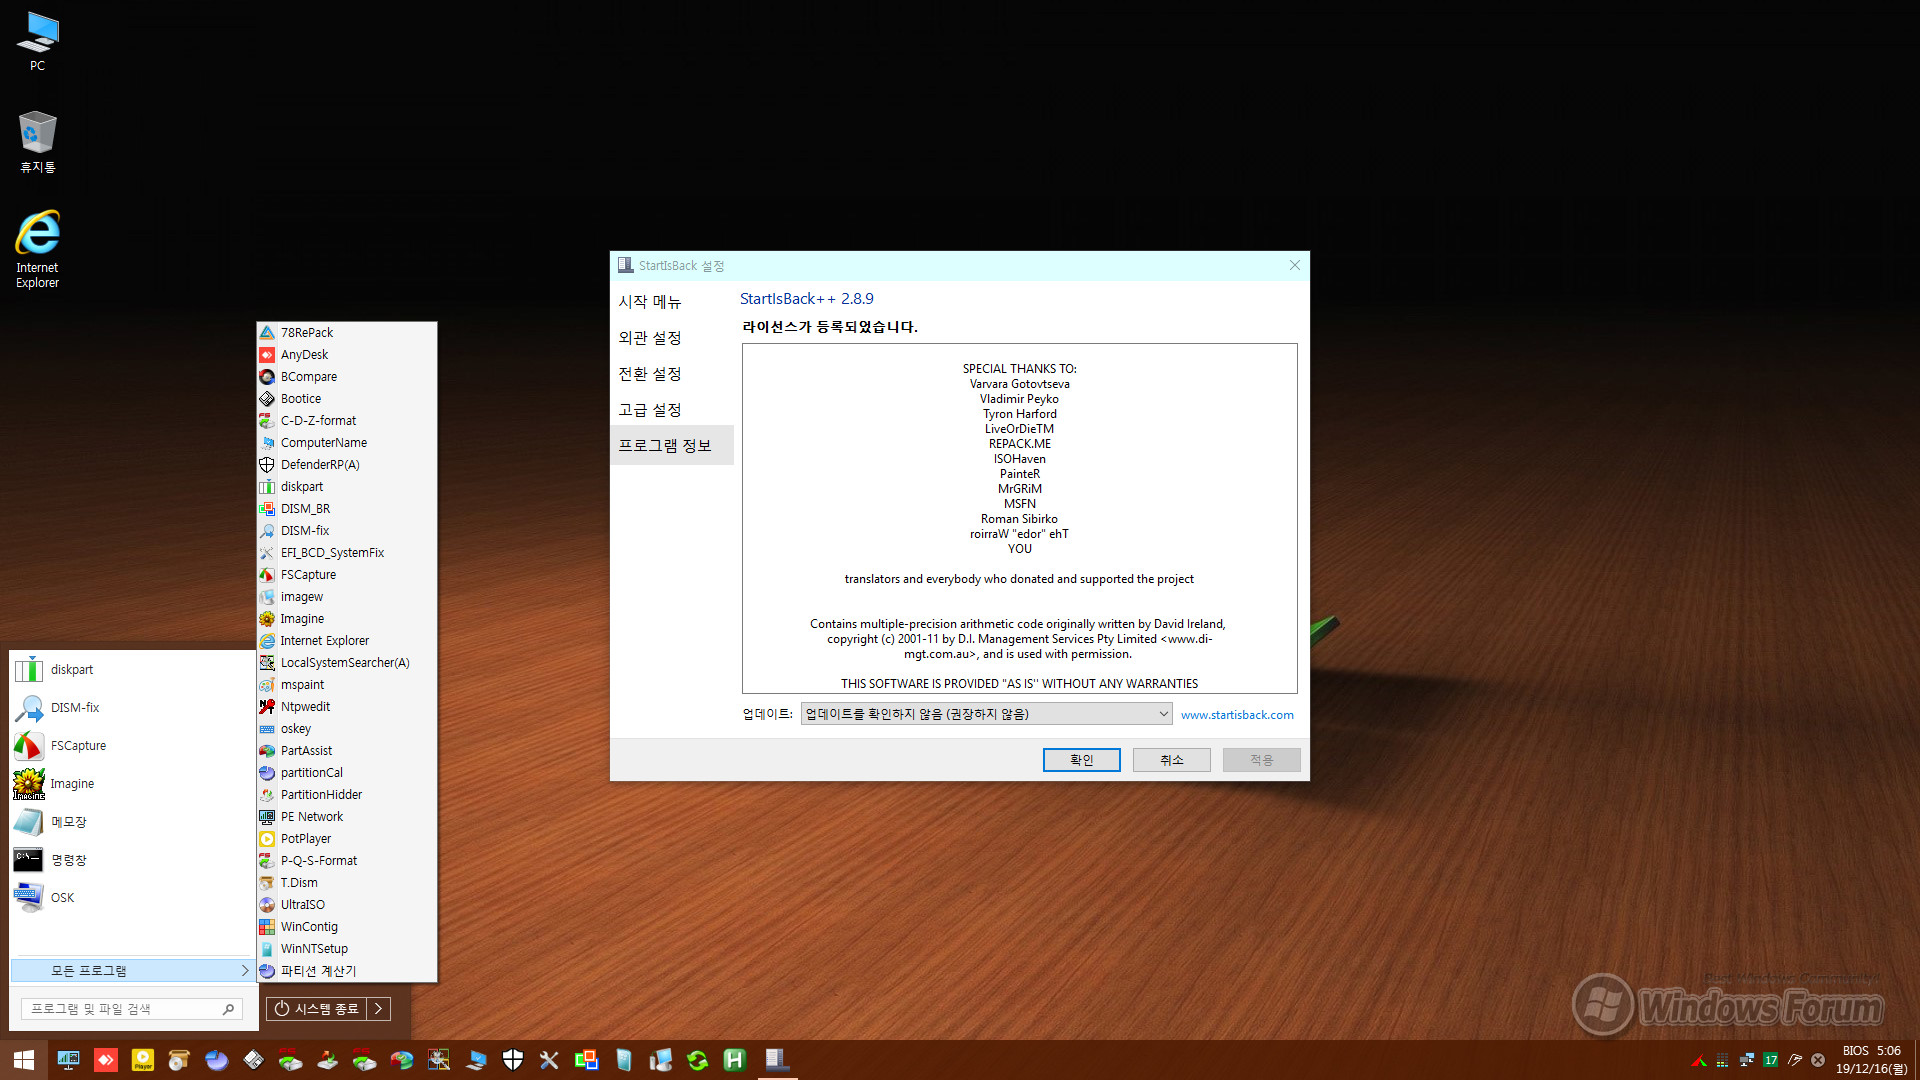Open mspaint in programs list
Viewport: 1920px width, 1080px height.
click(346, 685)
